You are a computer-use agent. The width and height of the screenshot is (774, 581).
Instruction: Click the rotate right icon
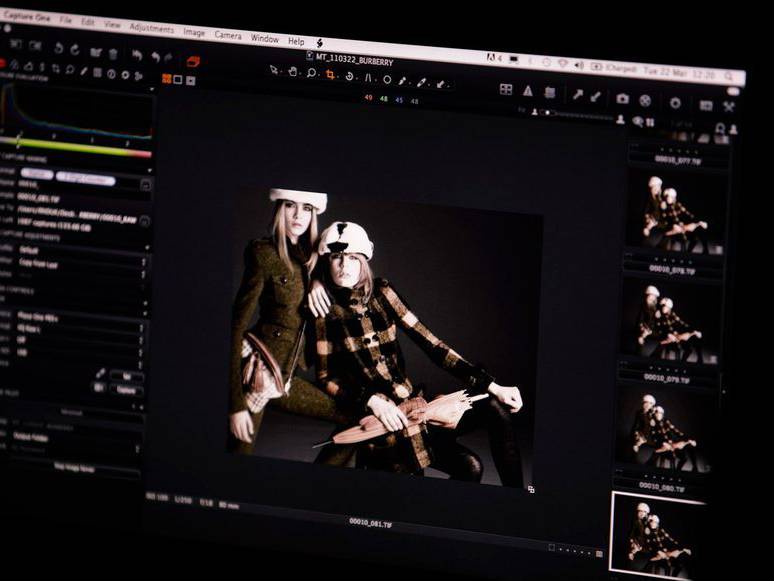point(75,49)
